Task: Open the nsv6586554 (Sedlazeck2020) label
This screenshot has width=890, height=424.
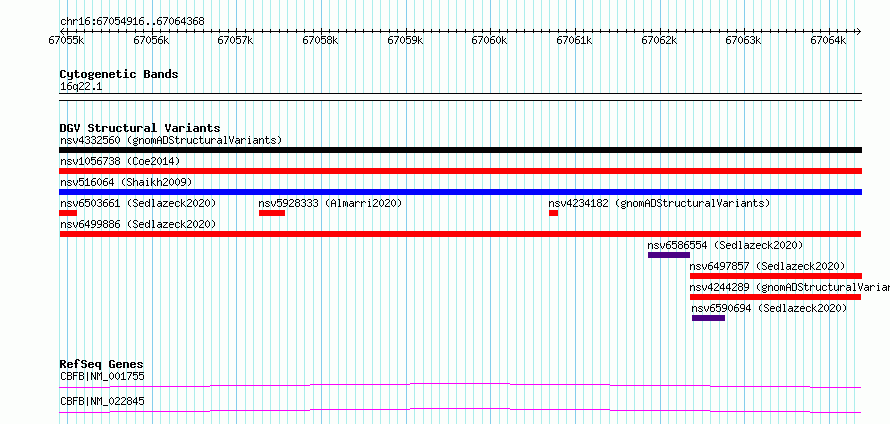Action: (725, 245)
